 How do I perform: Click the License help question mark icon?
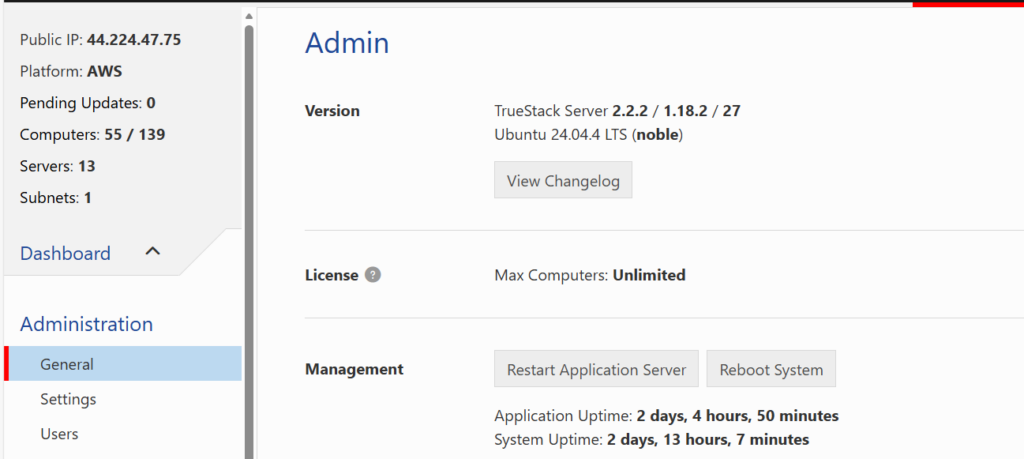click(x=373, y=275)
